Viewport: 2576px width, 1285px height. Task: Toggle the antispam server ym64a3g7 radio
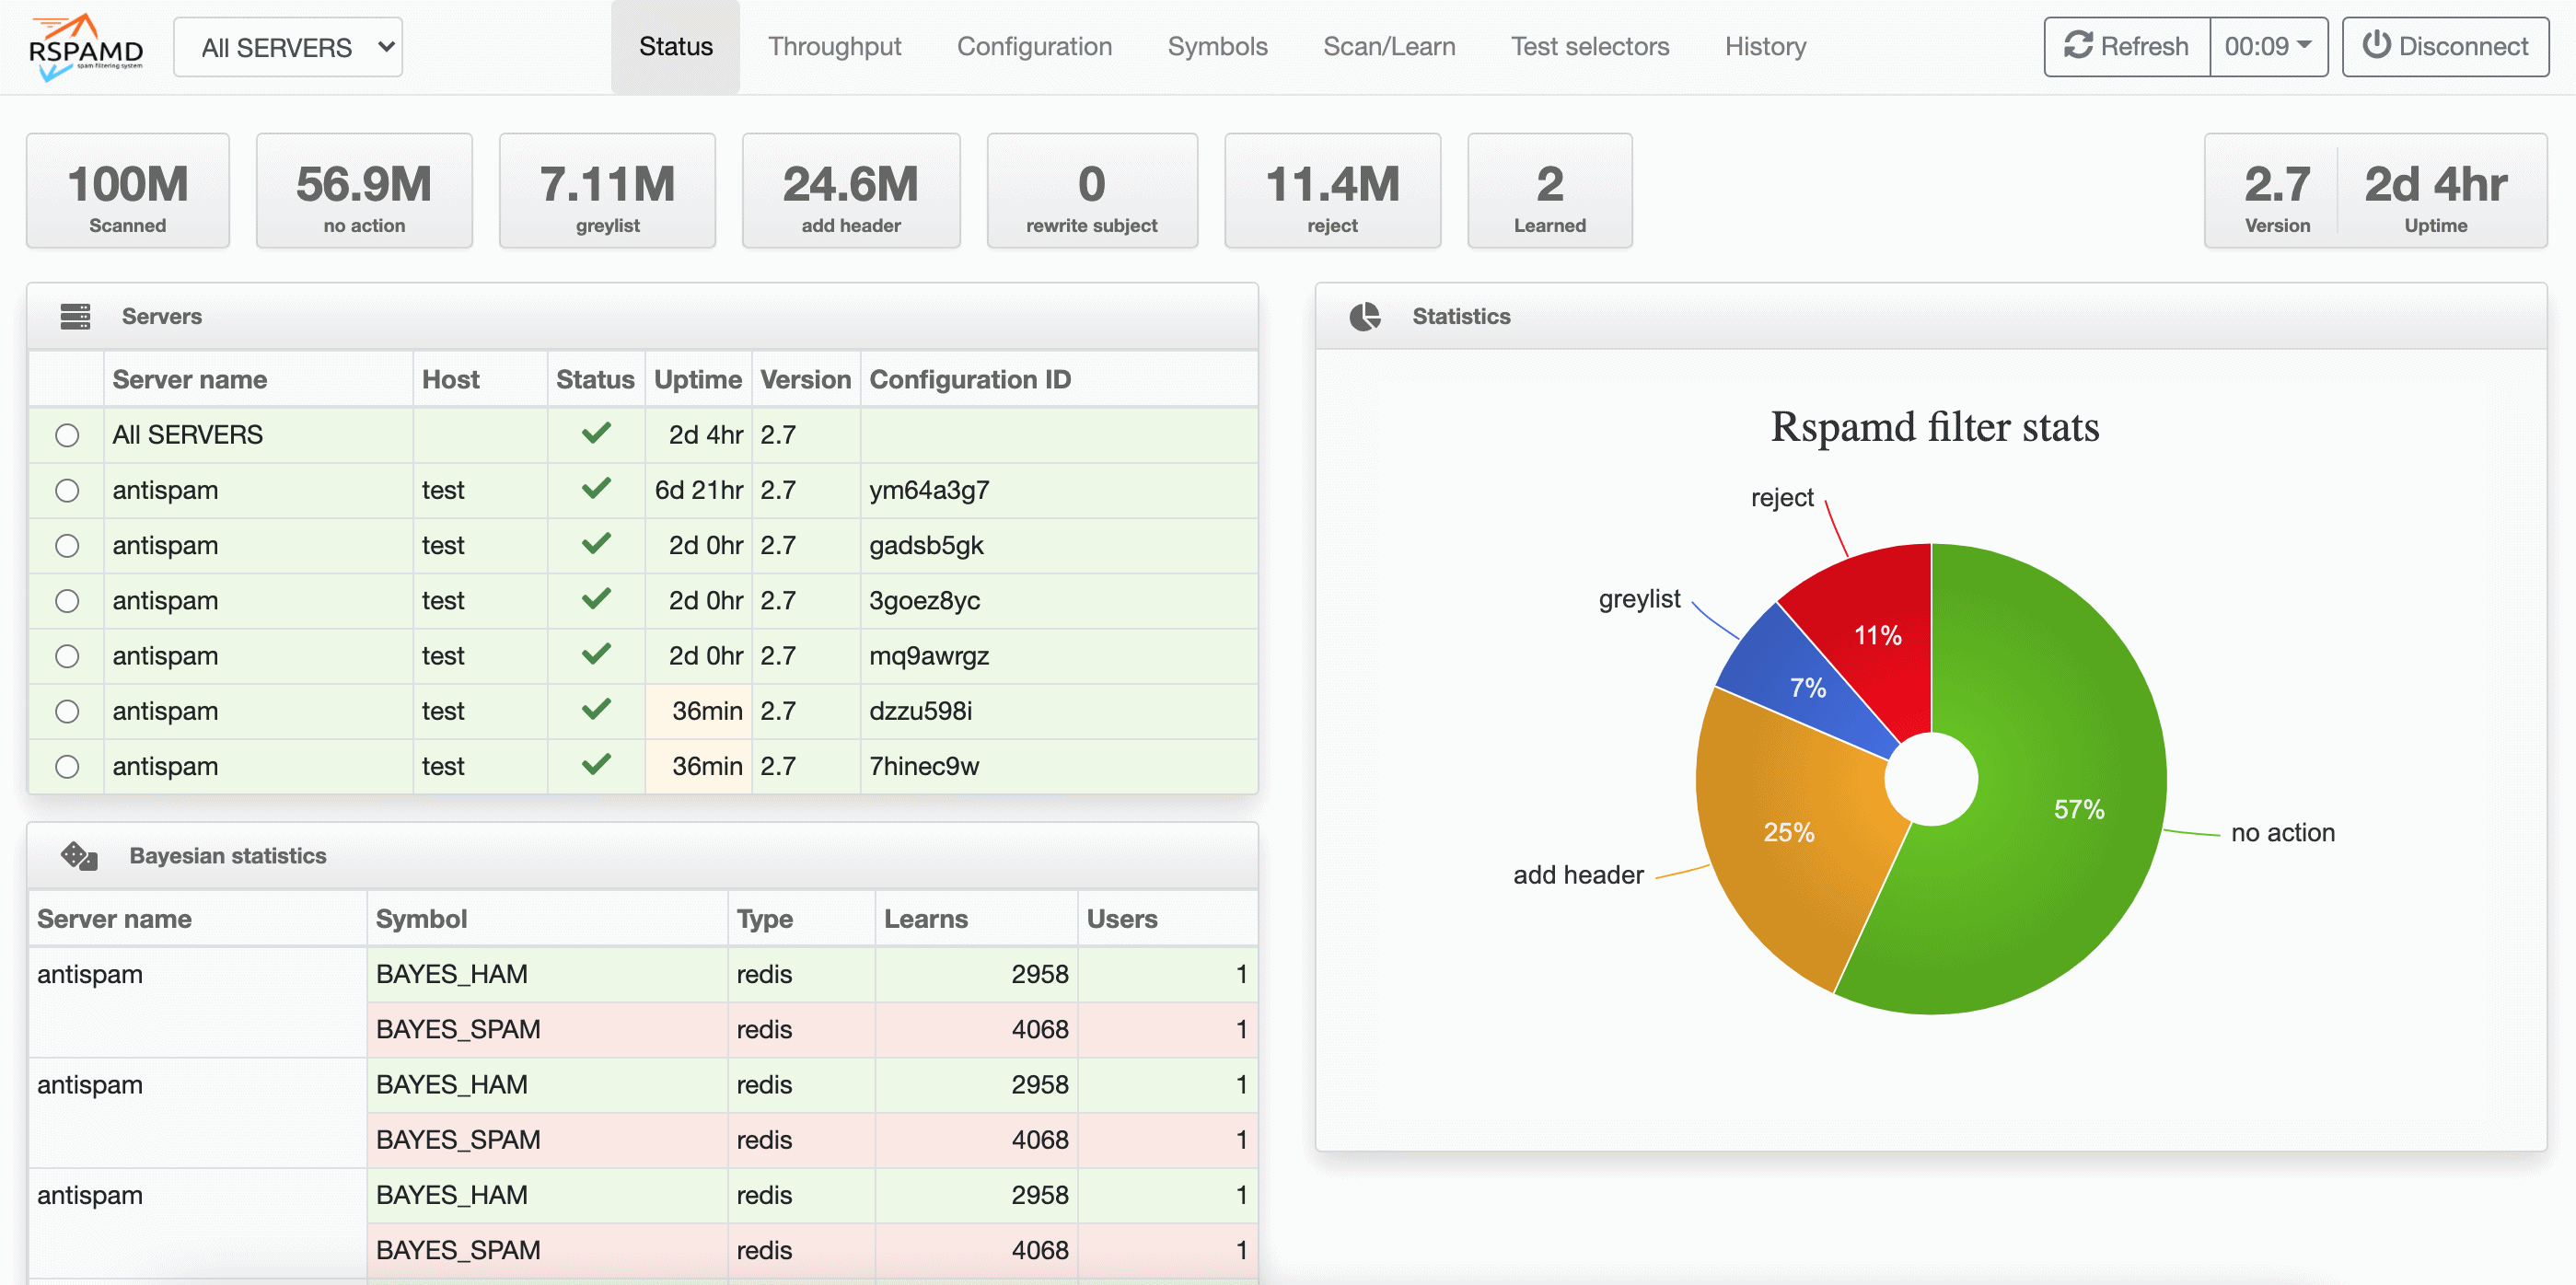[69, 490]
